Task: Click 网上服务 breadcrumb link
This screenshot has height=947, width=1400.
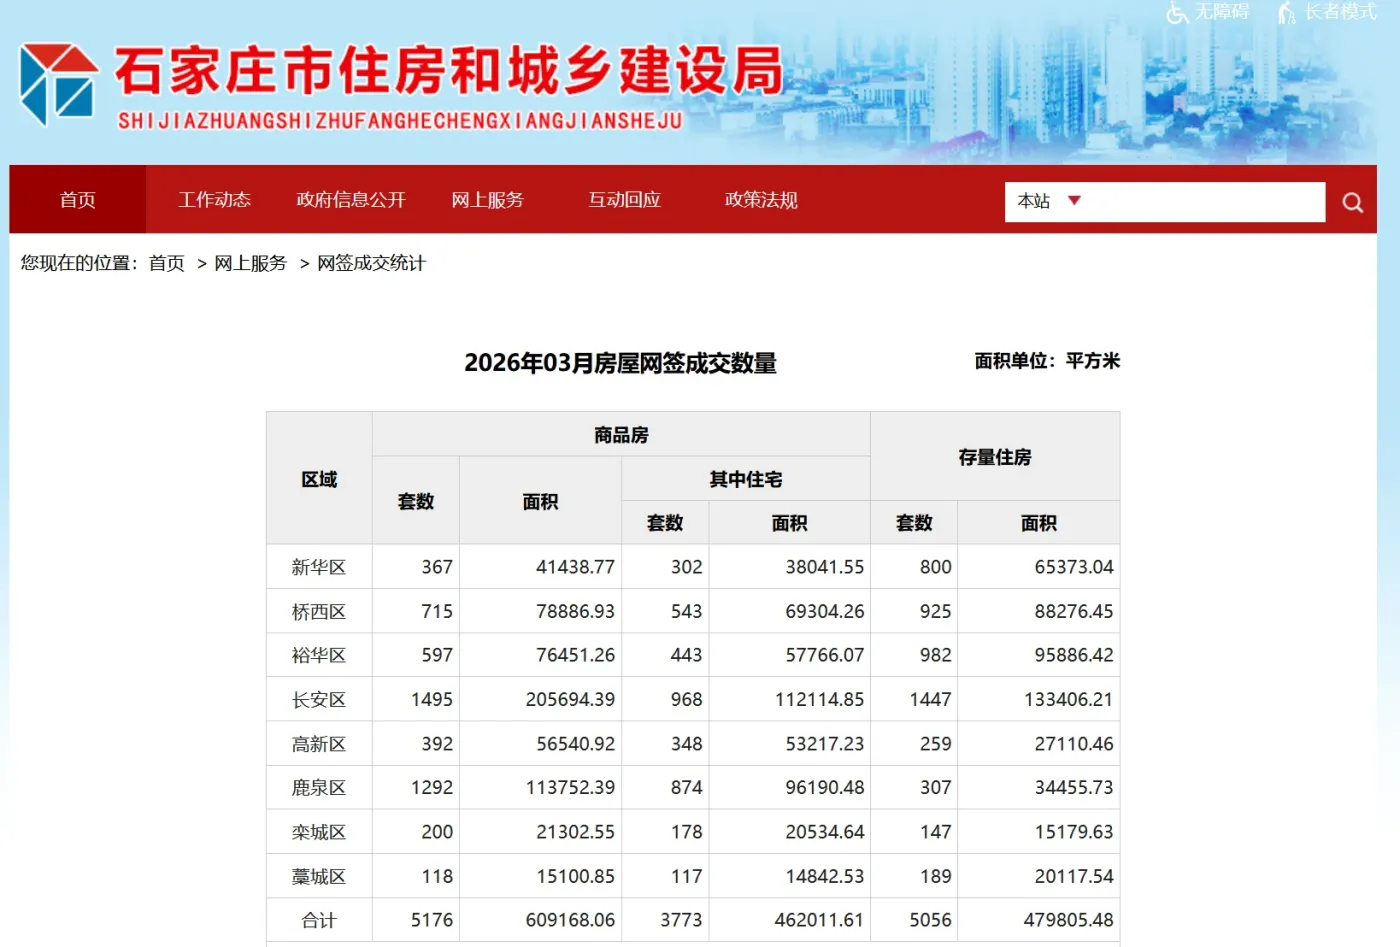Action: 250,263
